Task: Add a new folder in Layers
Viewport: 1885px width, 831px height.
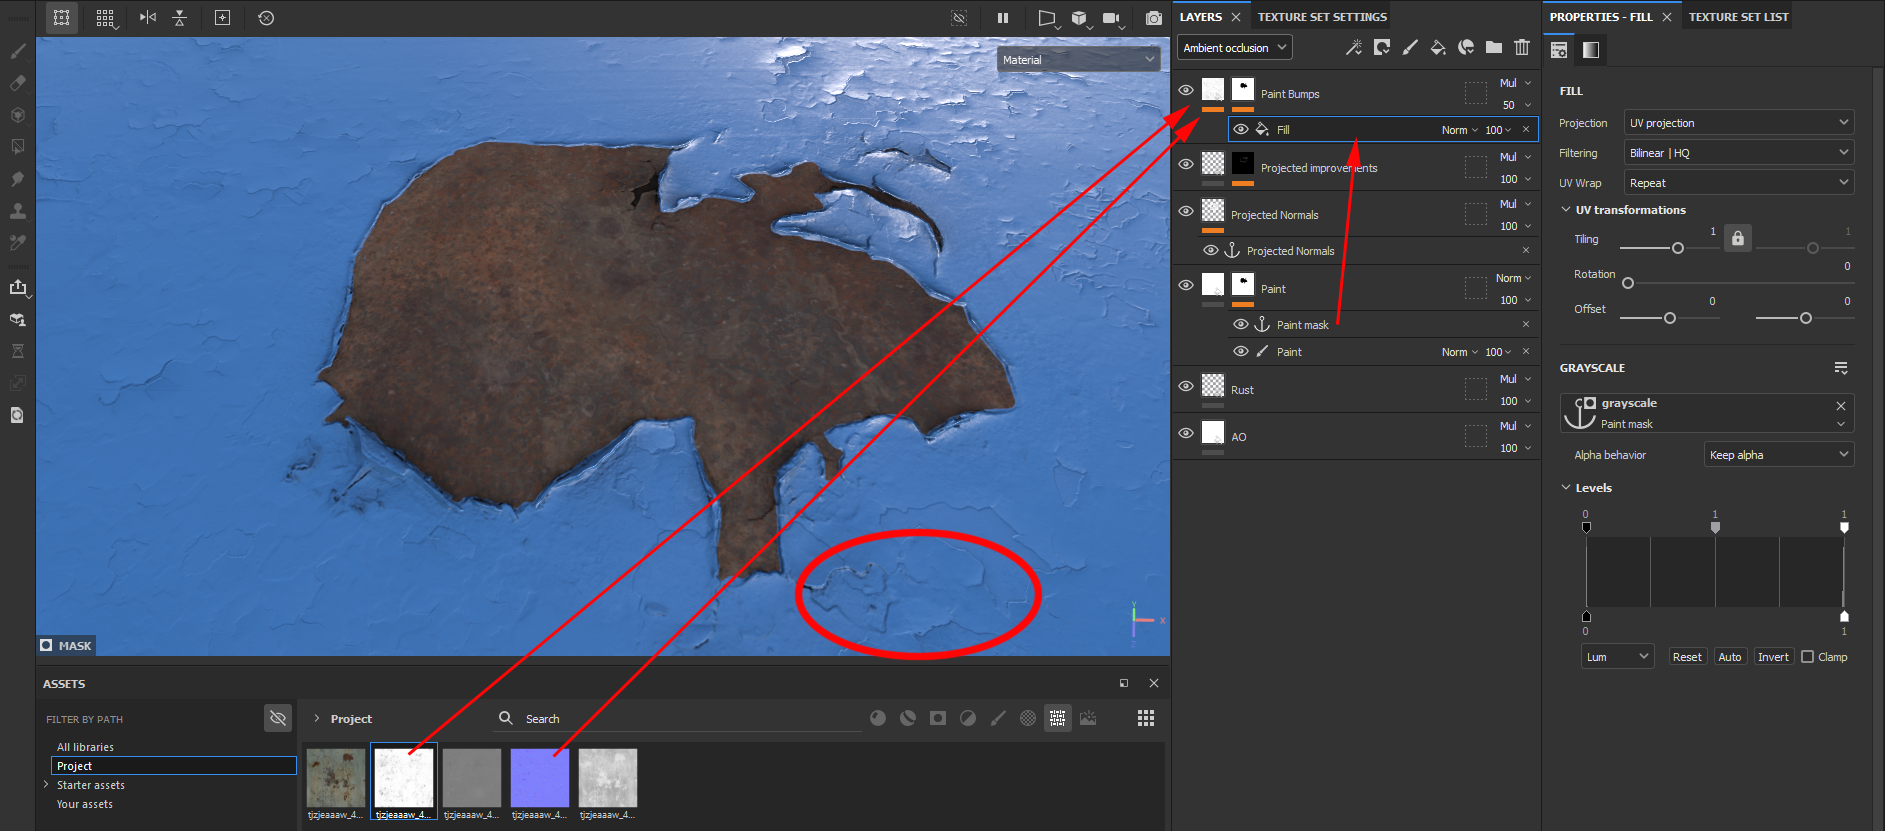Action: coord(1493,47)
